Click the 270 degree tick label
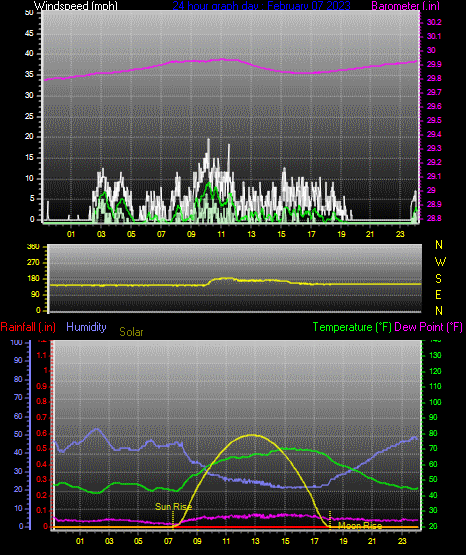Viewport: 466px width, 555px height. point(33,263)
